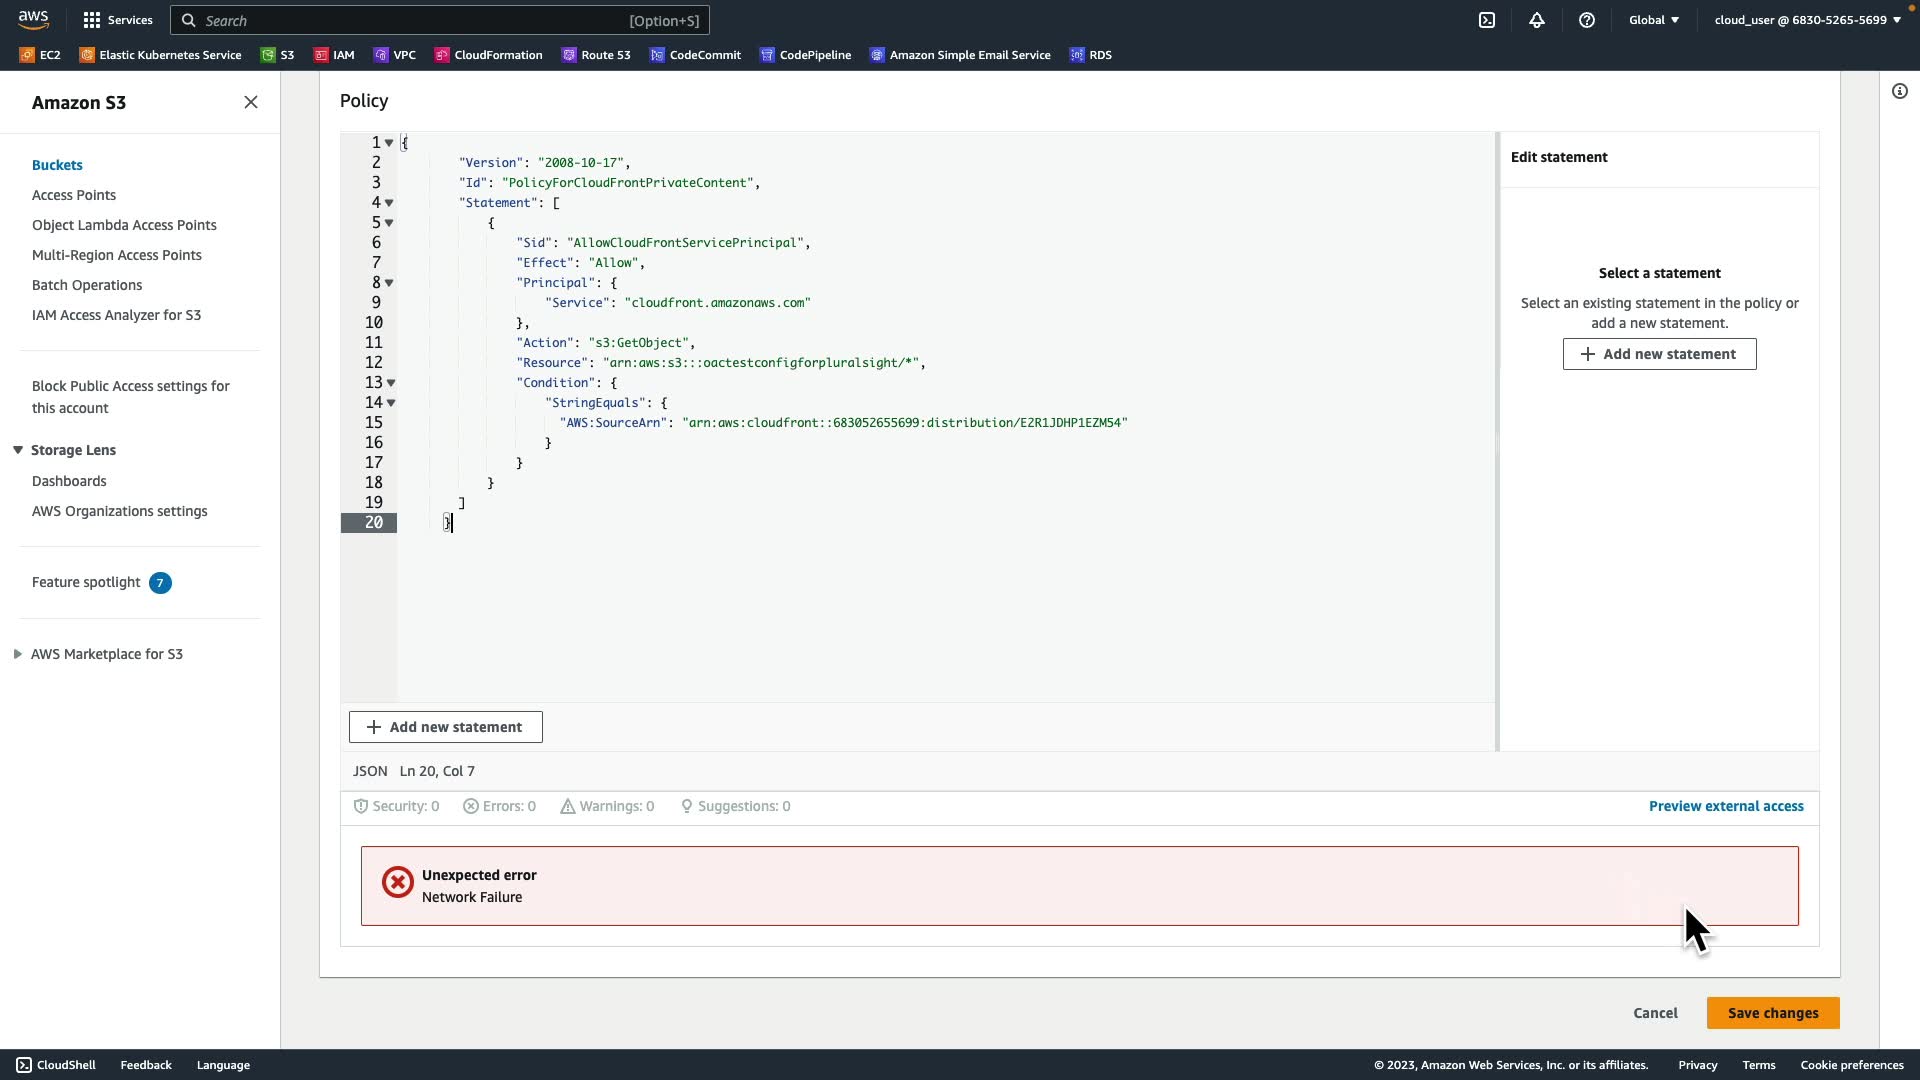Open the Services menu
Viewport: 1920px width, 1080px height.
[x=118, y=20]
